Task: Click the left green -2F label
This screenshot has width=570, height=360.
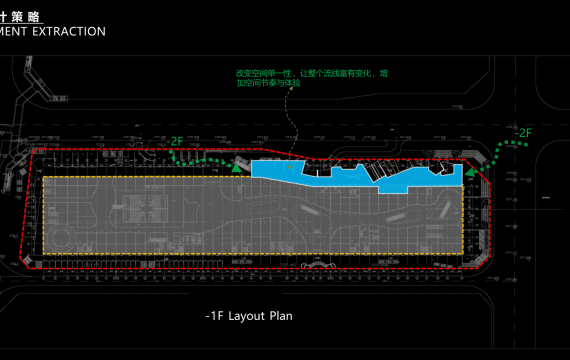Action: click(175, 141)
